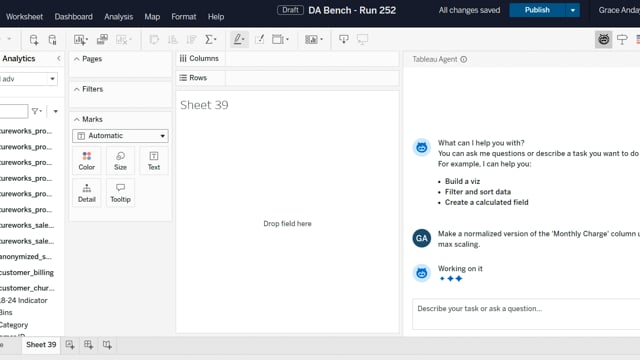Open the Publish dropdown arrow
Image resolution: width=640 pixels, height=360 pixels.
pyautogui.click(x=573, y=10)
